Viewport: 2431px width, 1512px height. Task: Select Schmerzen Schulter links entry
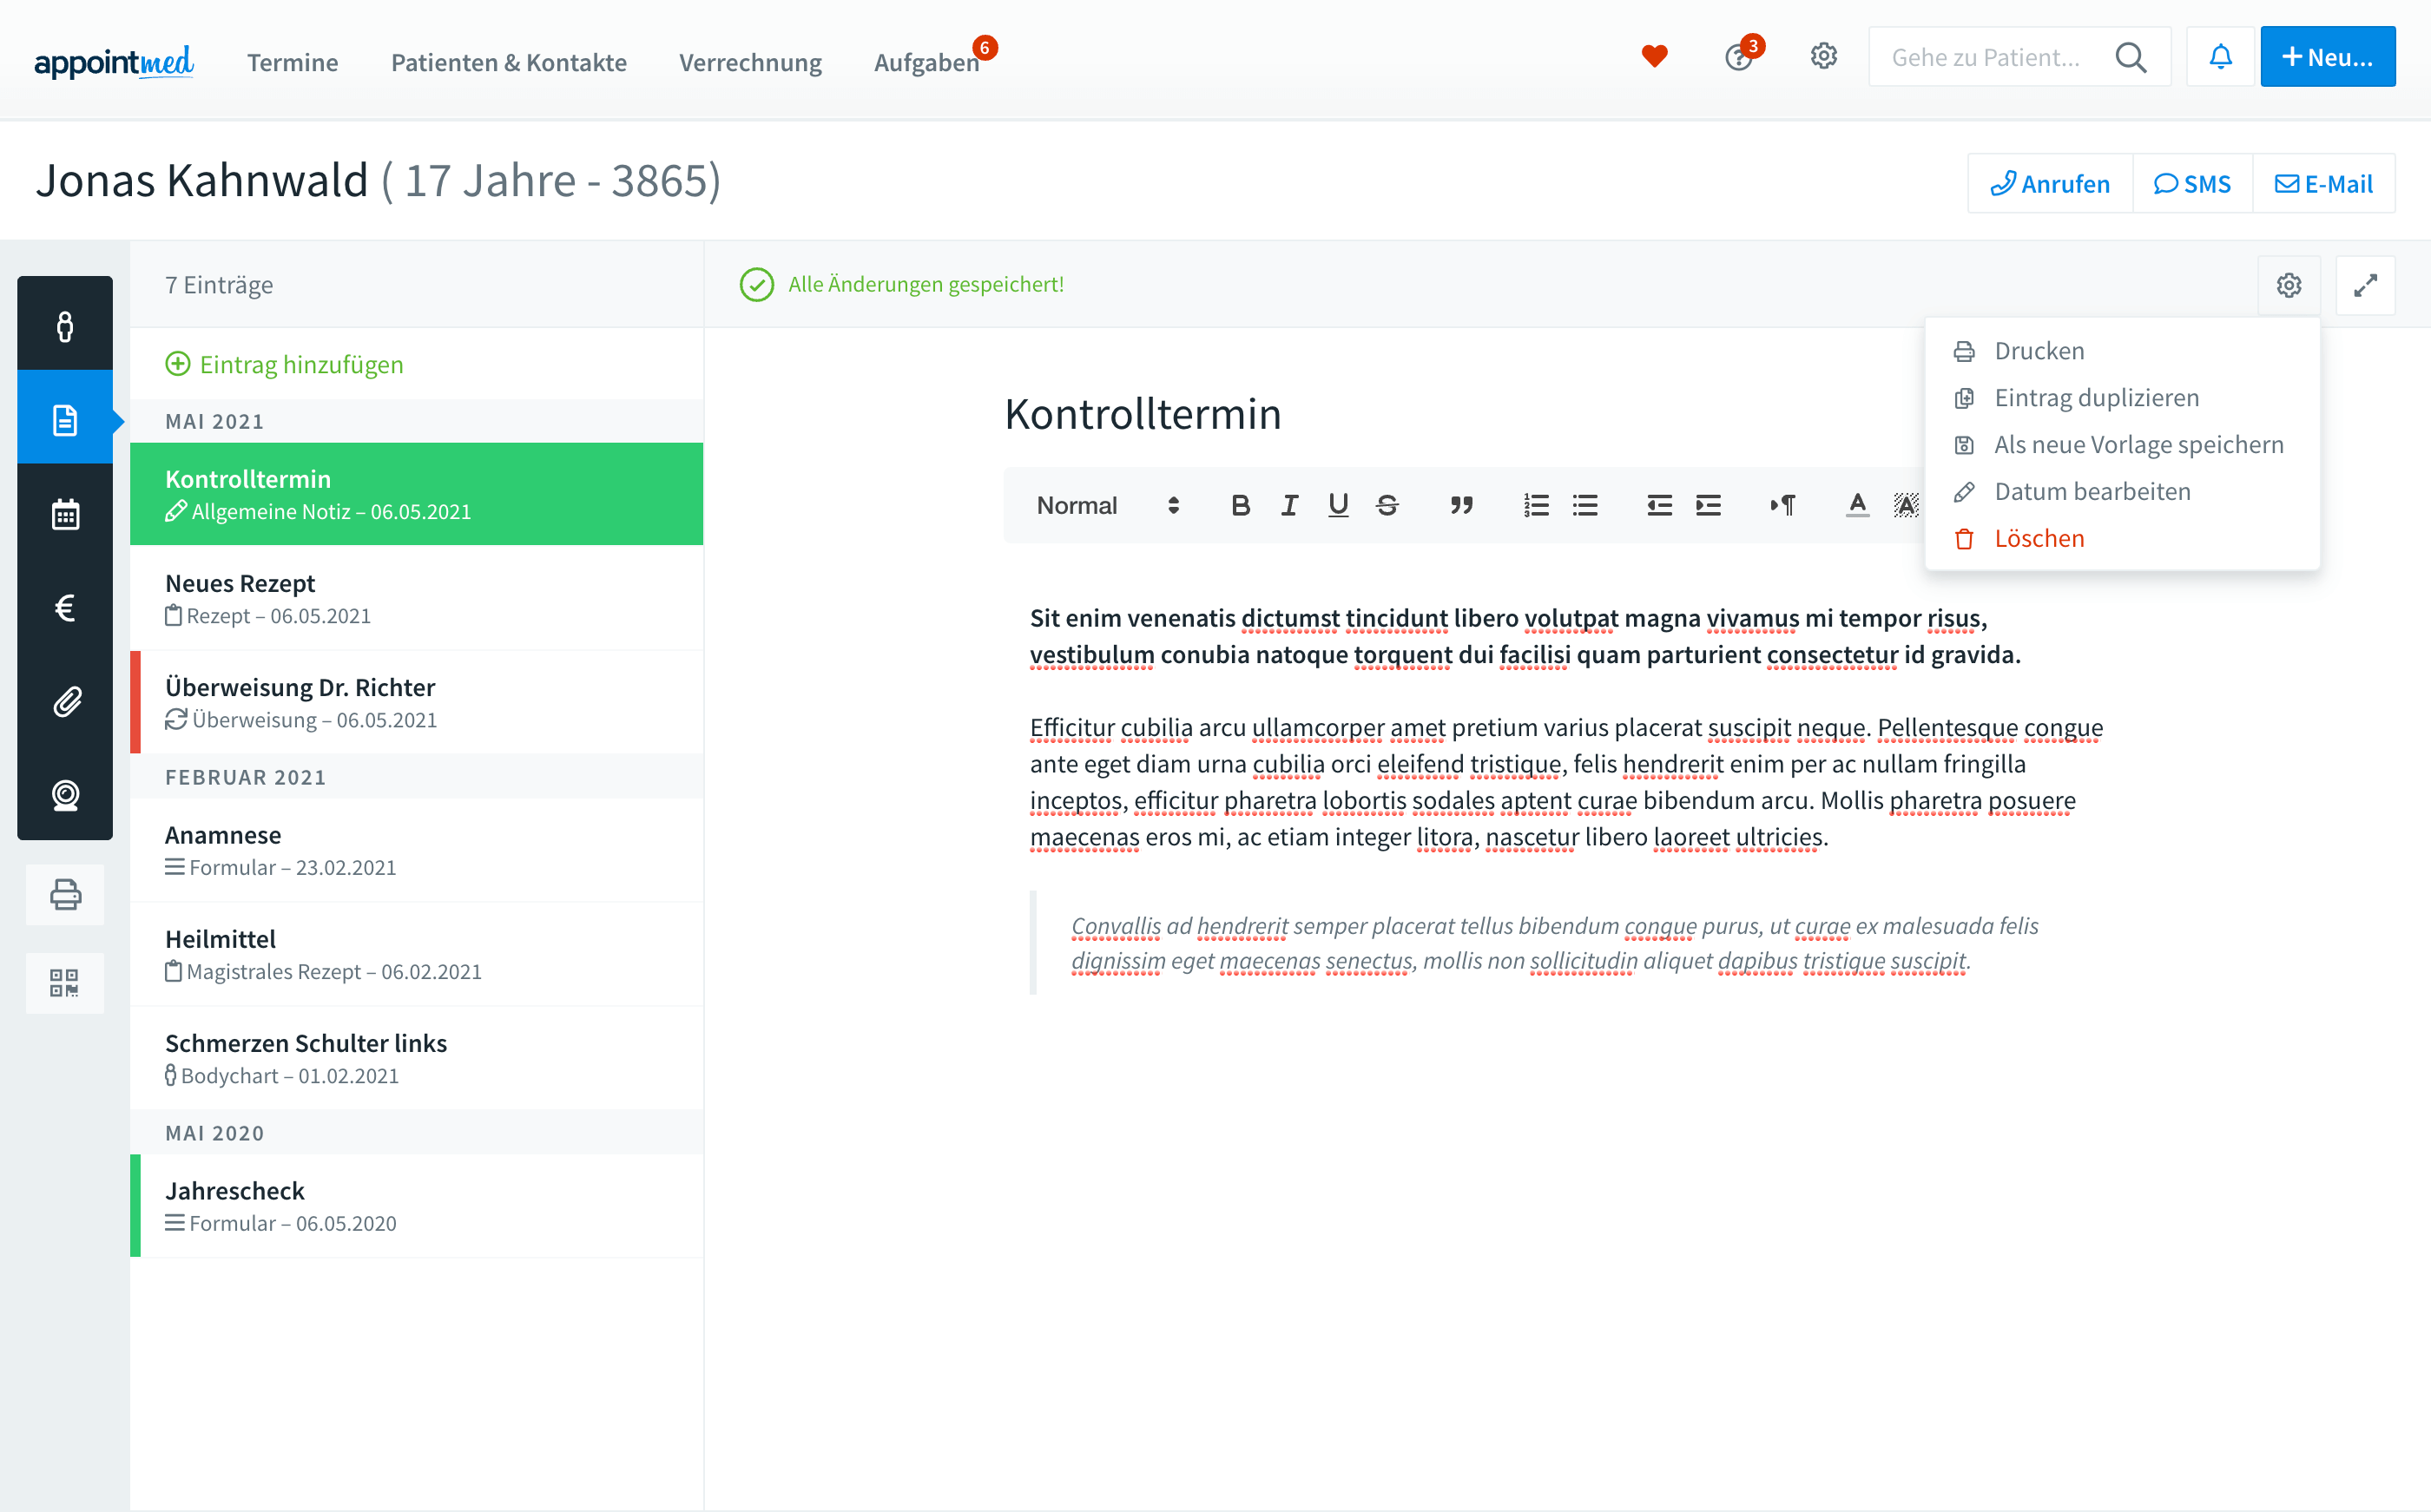[x=417, y=1058]
